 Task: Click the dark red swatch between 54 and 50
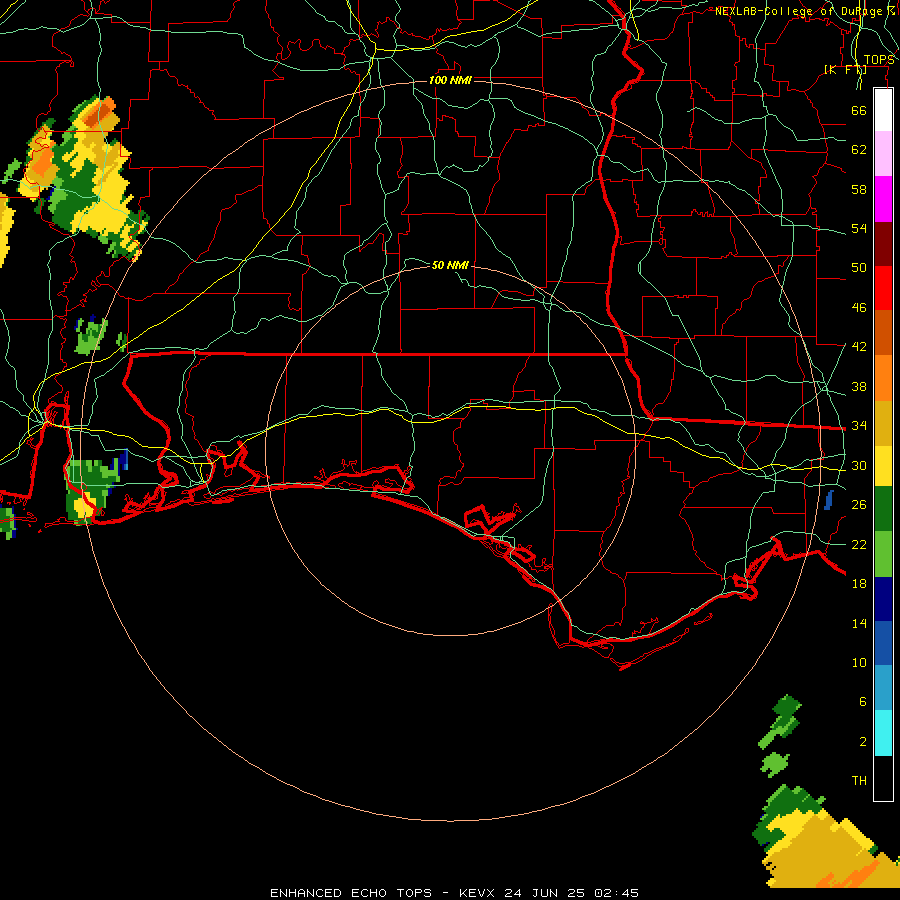pos(883,243)
